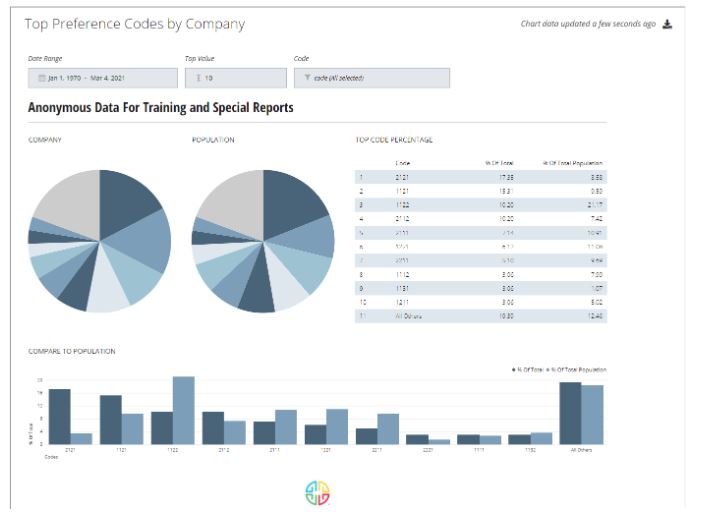Select table row 10 with code 1211
Viewport: 701px width, 521px height.
480,302
